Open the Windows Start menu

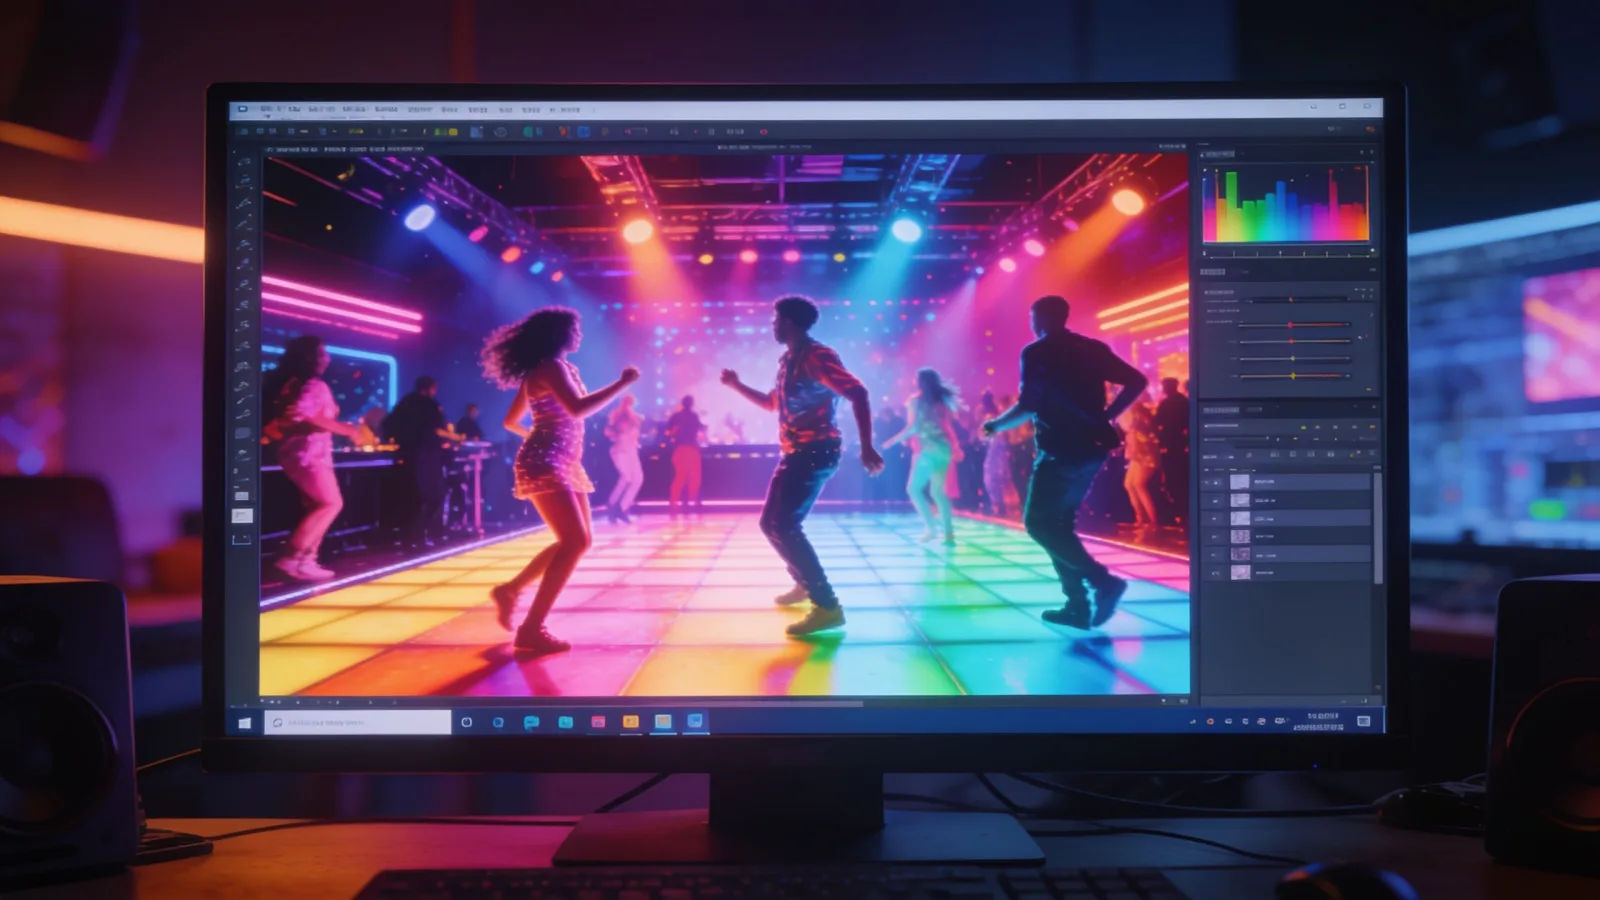pyautogui.click(x=244, y=722)
